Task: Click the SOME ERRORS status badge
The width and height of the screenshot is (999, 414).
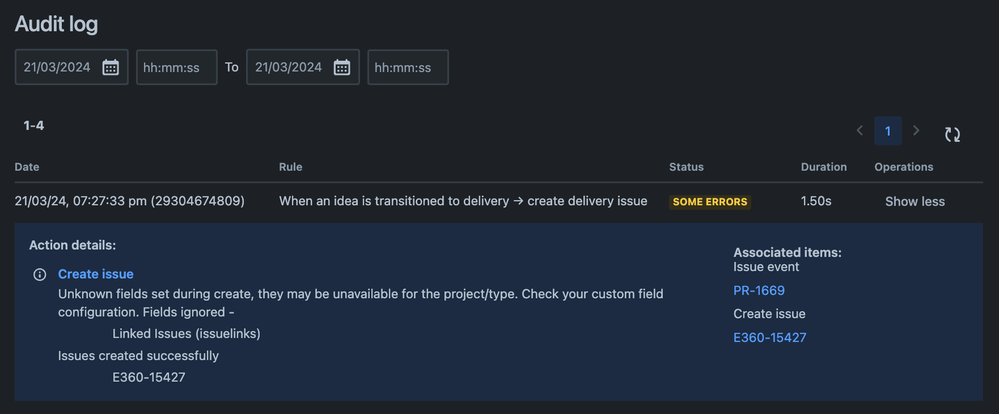Action: (x=710, y=202)
